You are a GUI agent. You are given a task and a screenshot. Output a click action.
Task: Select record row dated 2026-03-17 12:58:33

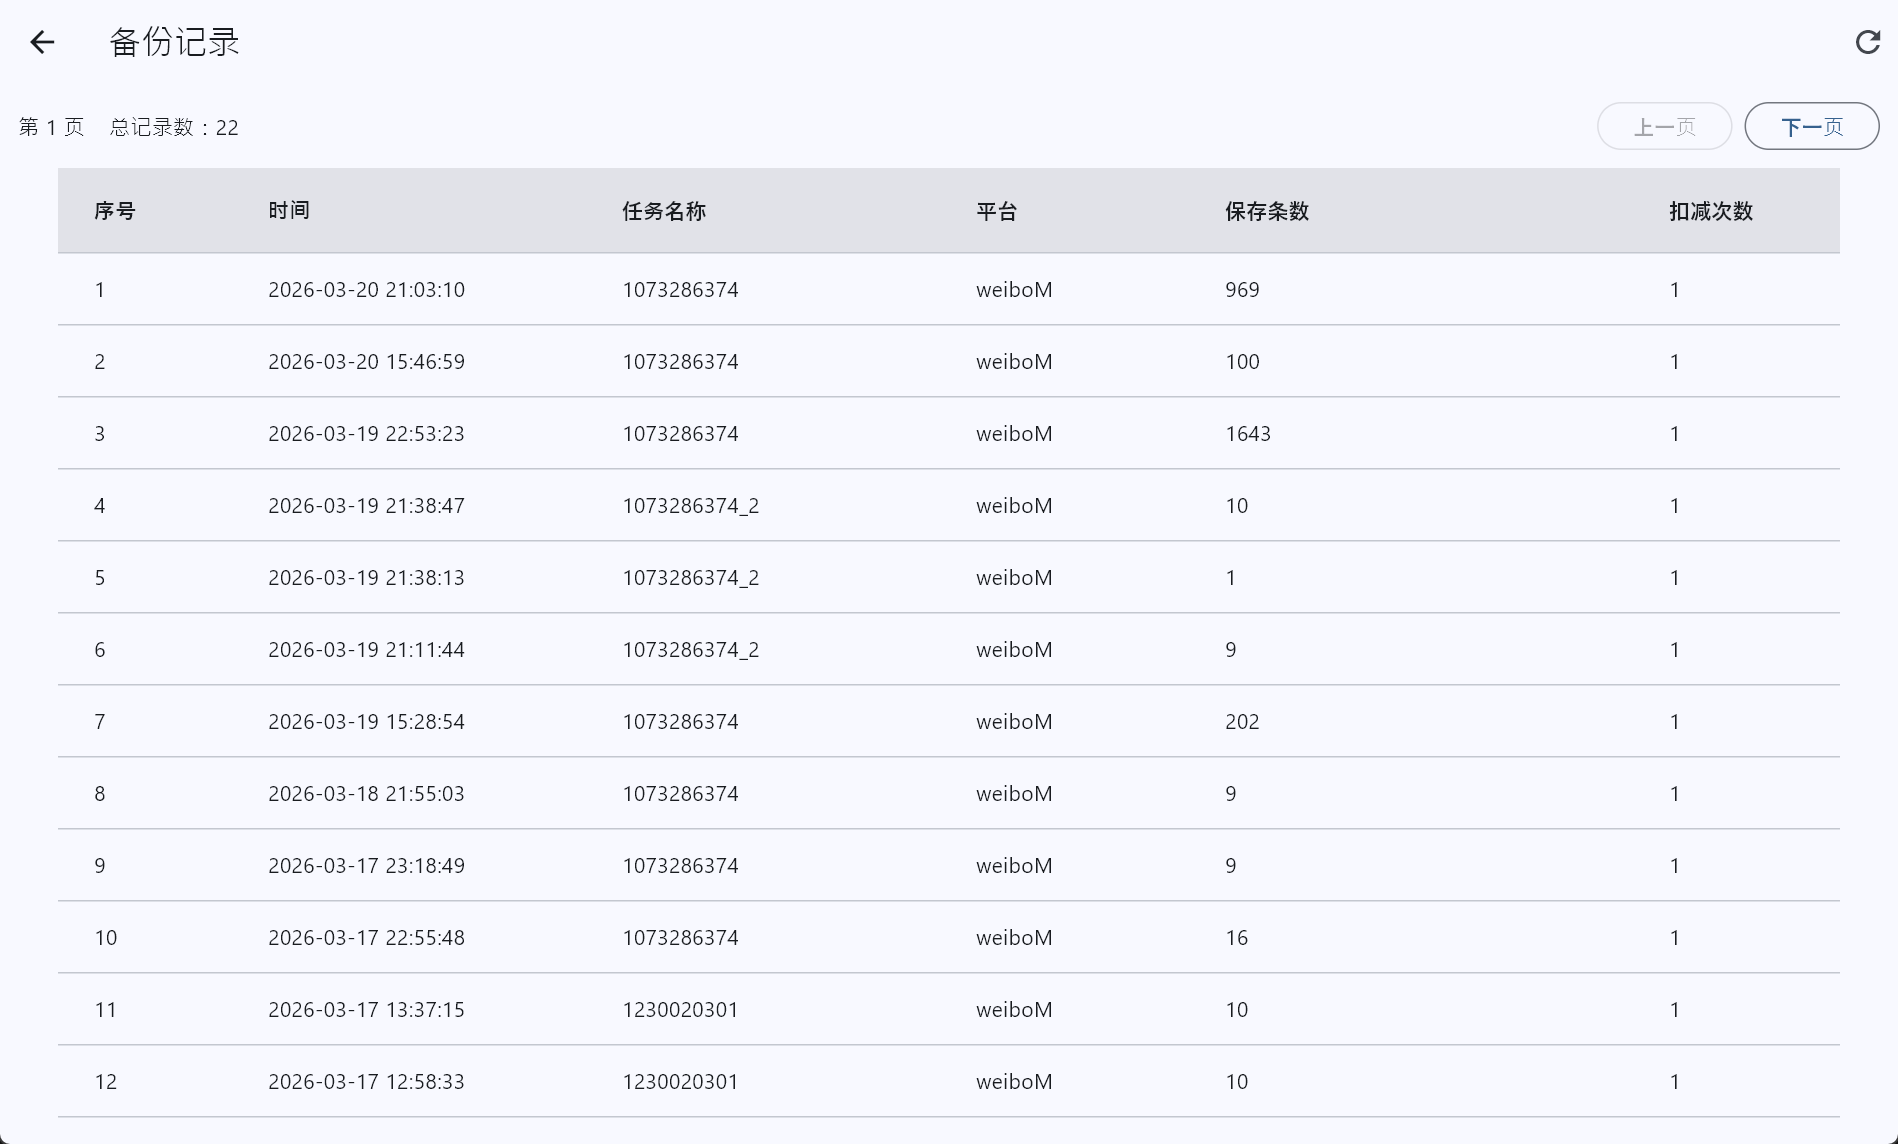(x=366, y=1082)
